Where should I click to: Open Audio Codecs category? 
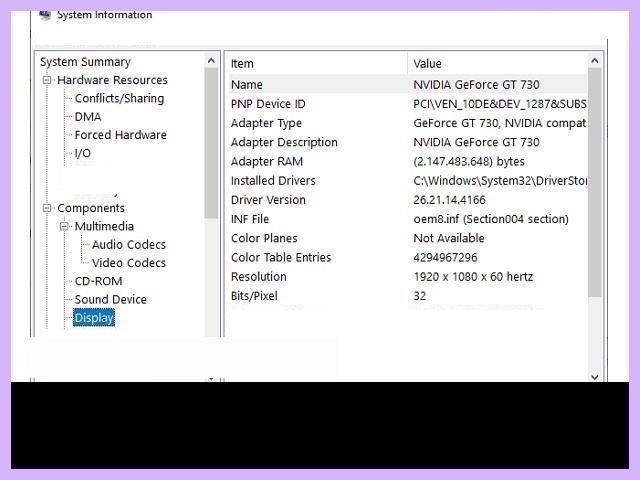(129, 244)
